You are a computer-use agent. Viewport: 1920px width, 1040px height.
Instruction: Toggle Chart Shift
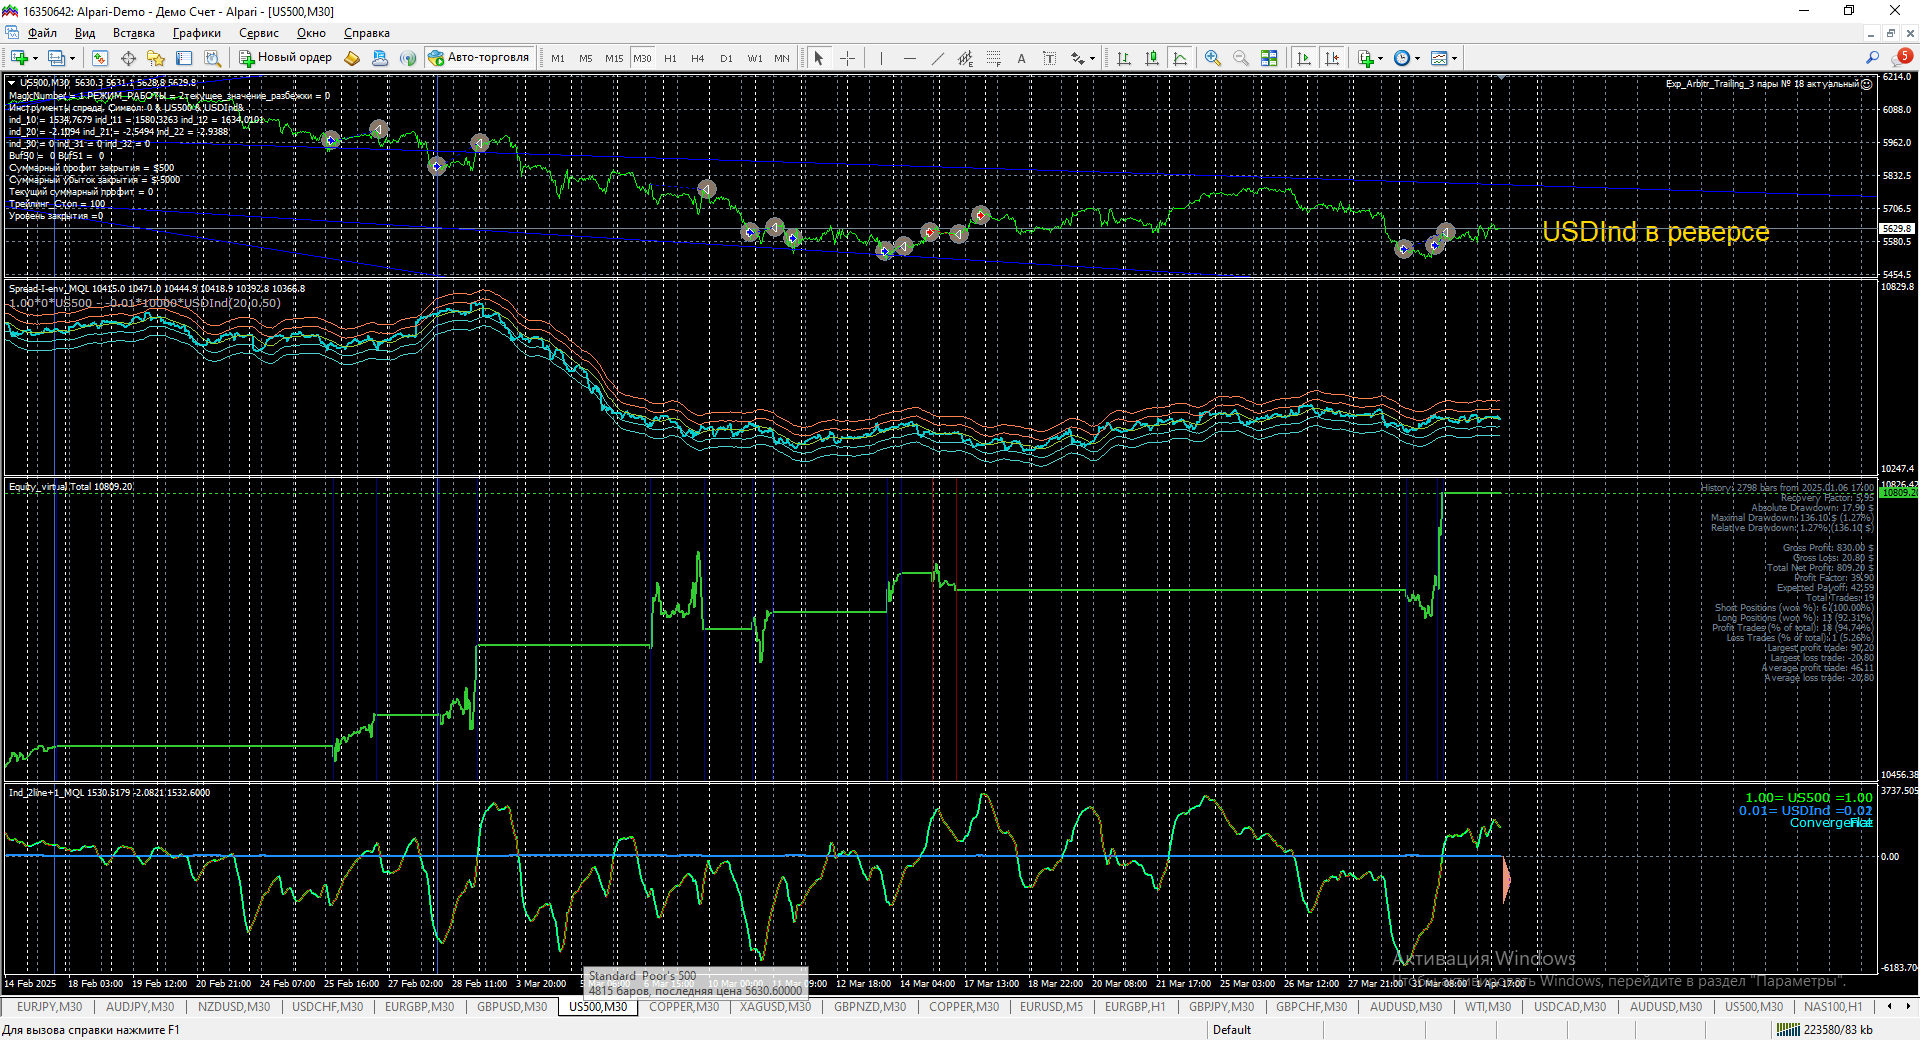coord(1332,58)
